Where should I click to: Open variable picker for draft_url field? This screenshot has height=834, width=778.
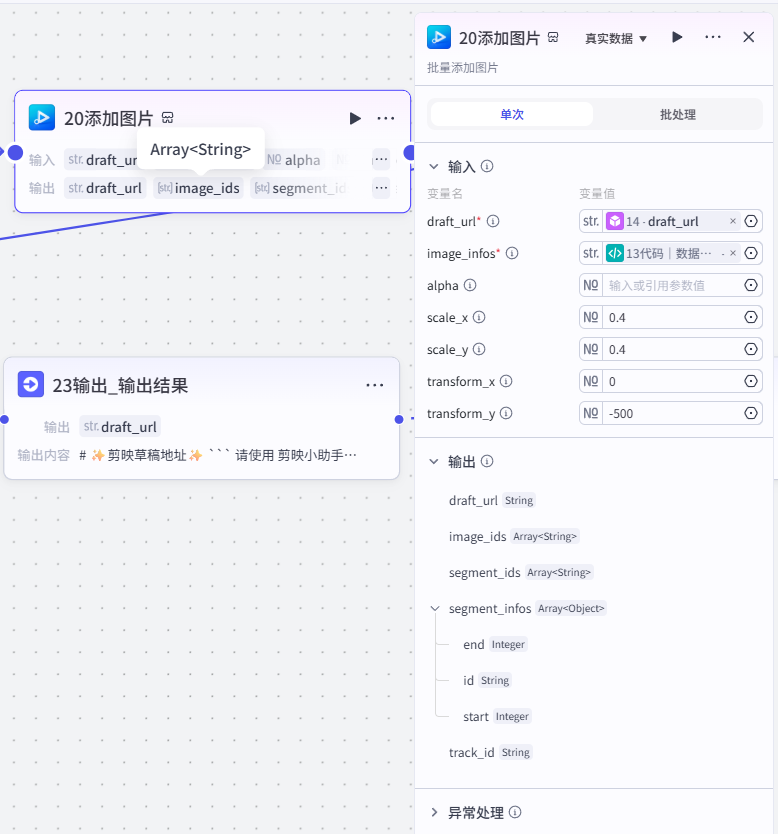[x=751, y=221]
